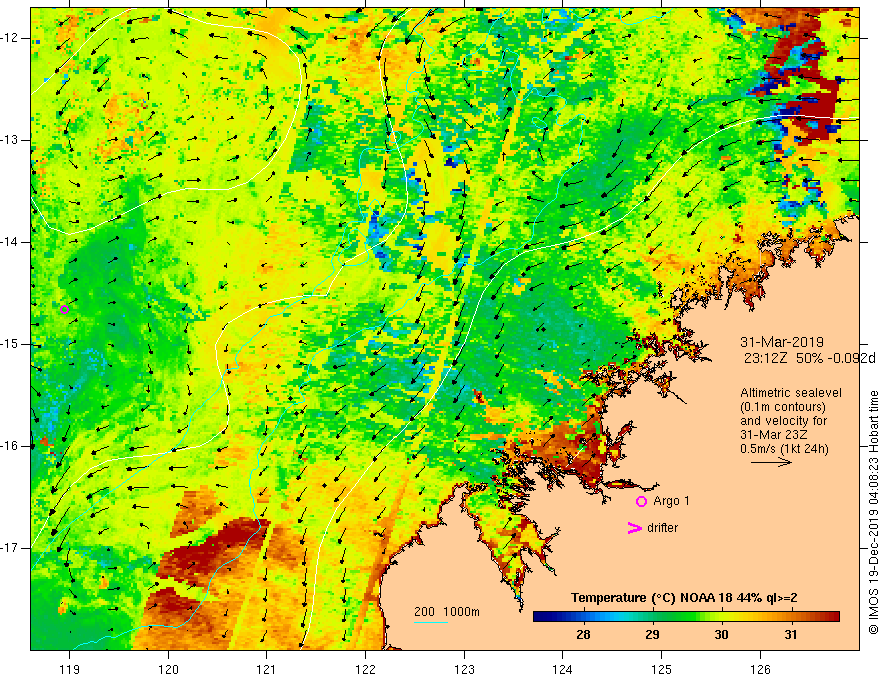The image size is (880, 680).
Task: Click the magenta Argo 1 legend circle
Action: pos(641,502)
